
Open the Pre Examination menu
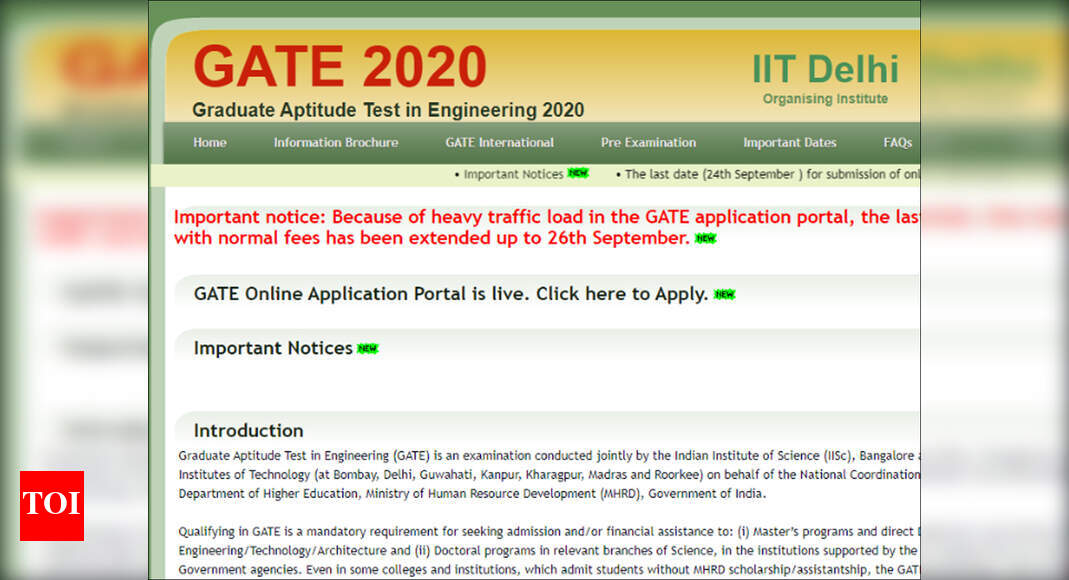pyautogui.click(x=648, y=142)
